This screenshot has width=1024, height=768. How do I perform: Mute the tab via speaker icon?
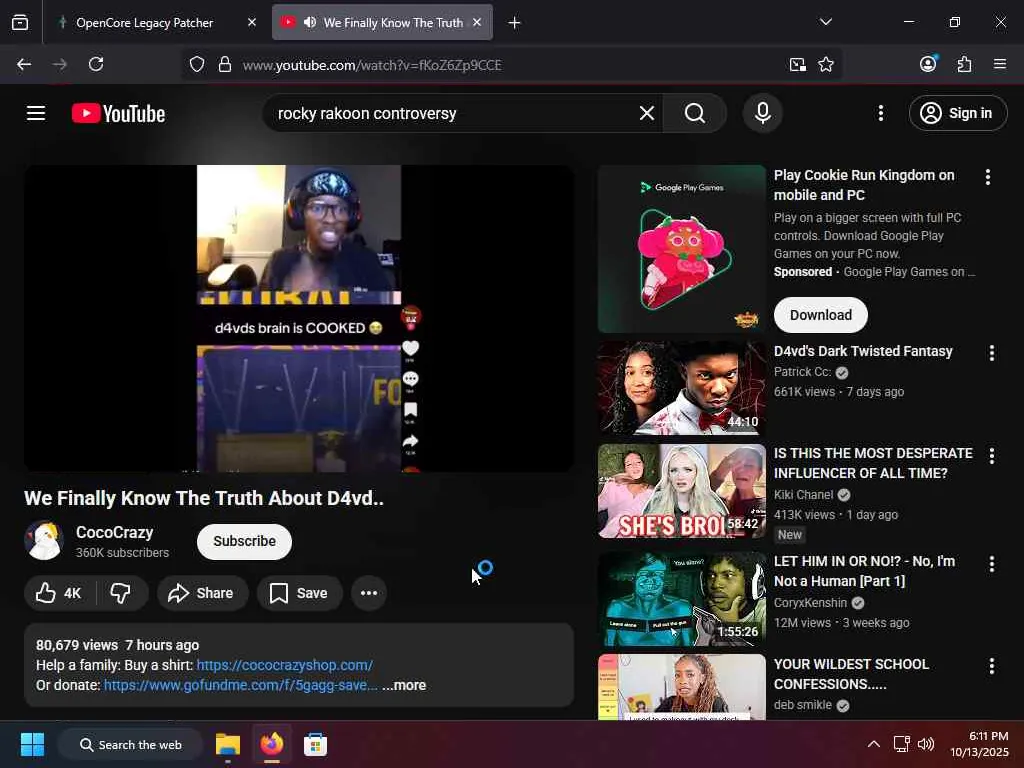click(310, 22)
